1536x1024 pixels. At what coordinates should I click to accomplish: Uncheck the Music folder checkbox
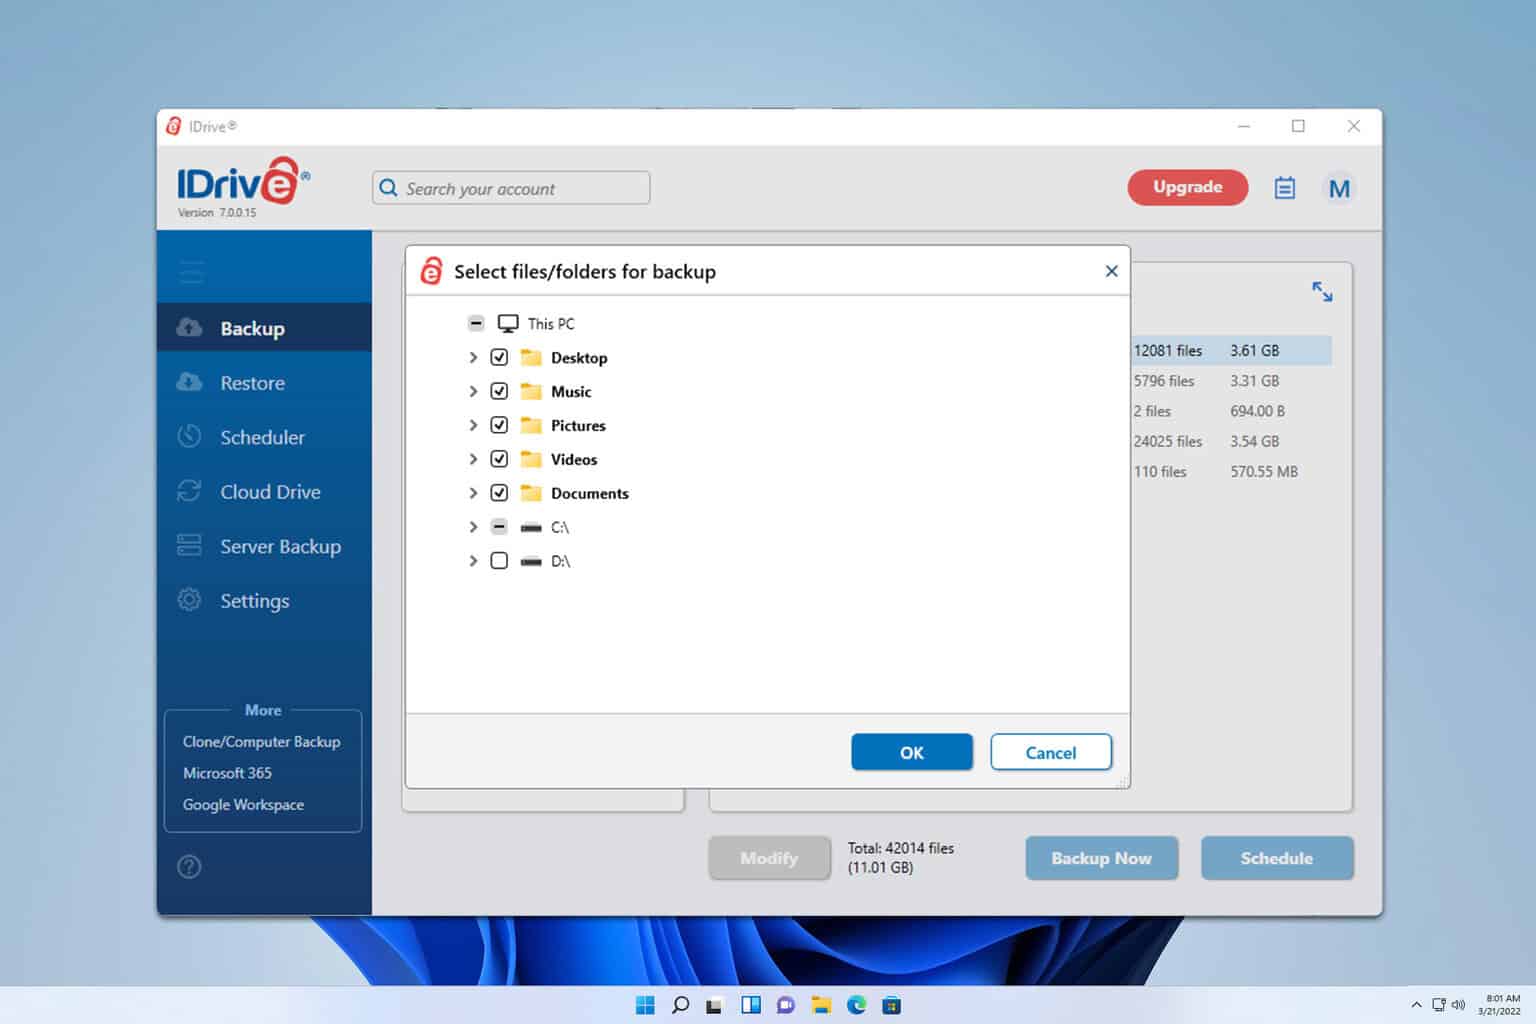click(499, 391)
